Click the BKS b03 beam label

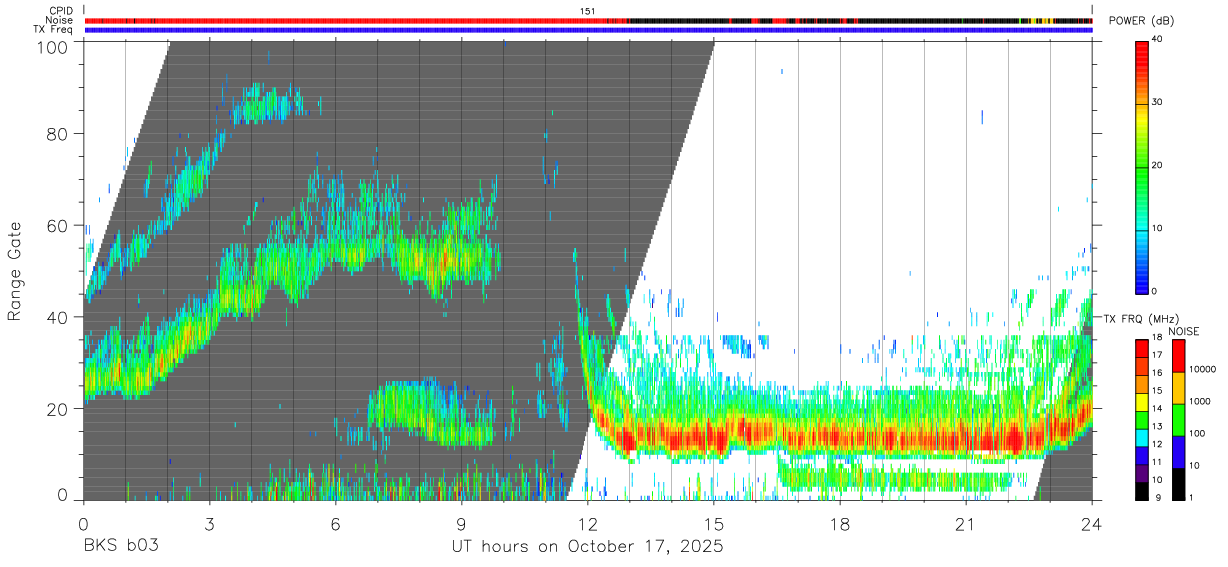[x=120, y=547]
